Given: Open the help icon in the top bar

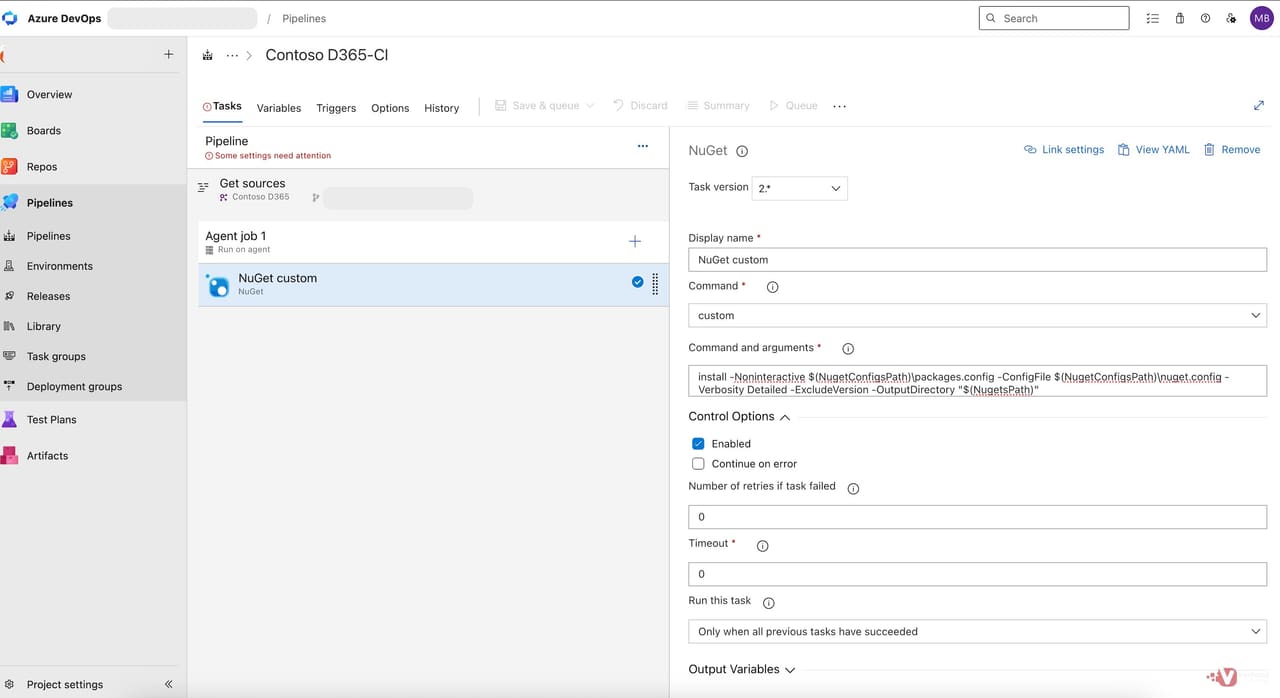Looking at the screenshot, I should [x=1205, y=18].
